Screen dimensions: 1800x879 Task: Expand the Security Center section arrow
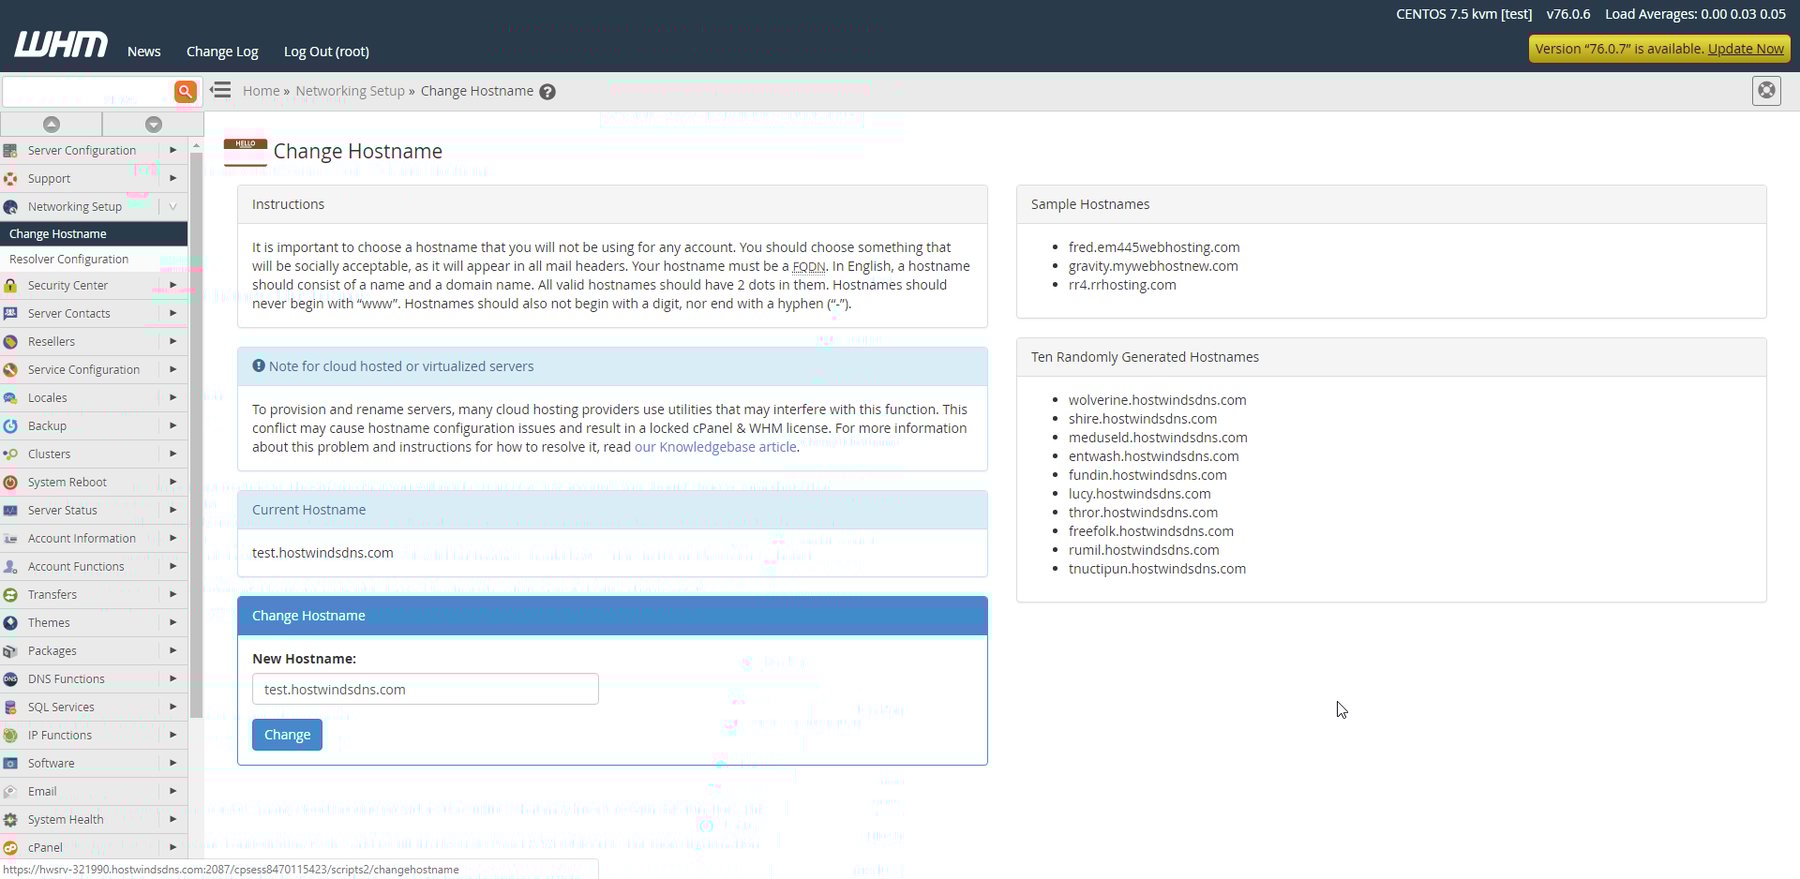click(173, 286)
